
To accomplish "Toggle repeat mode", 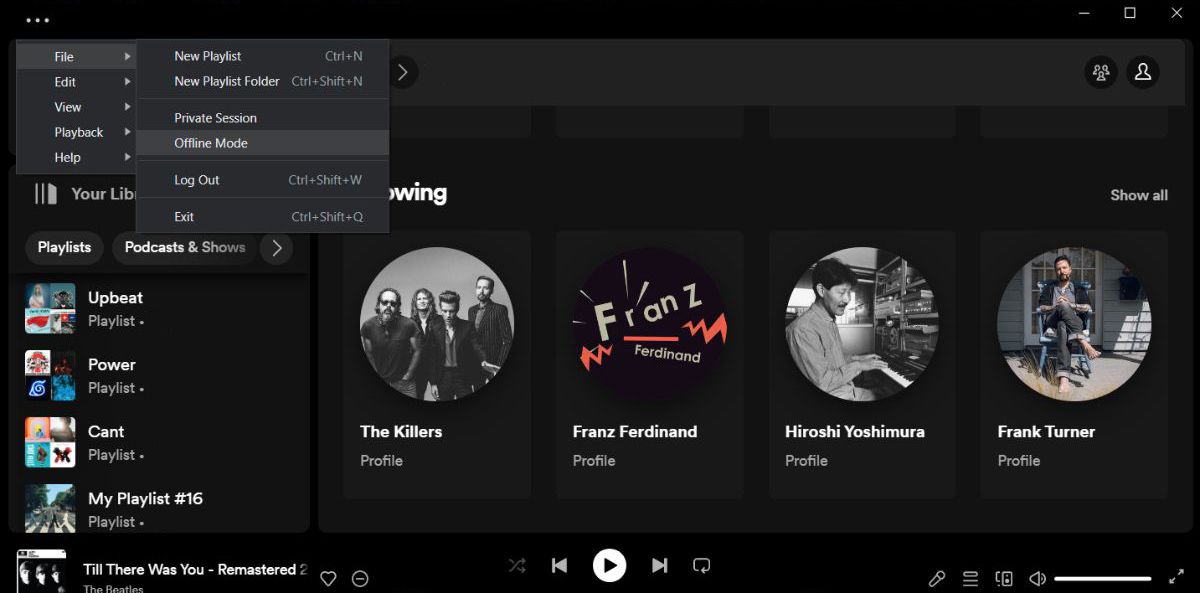I will point(702,566).
